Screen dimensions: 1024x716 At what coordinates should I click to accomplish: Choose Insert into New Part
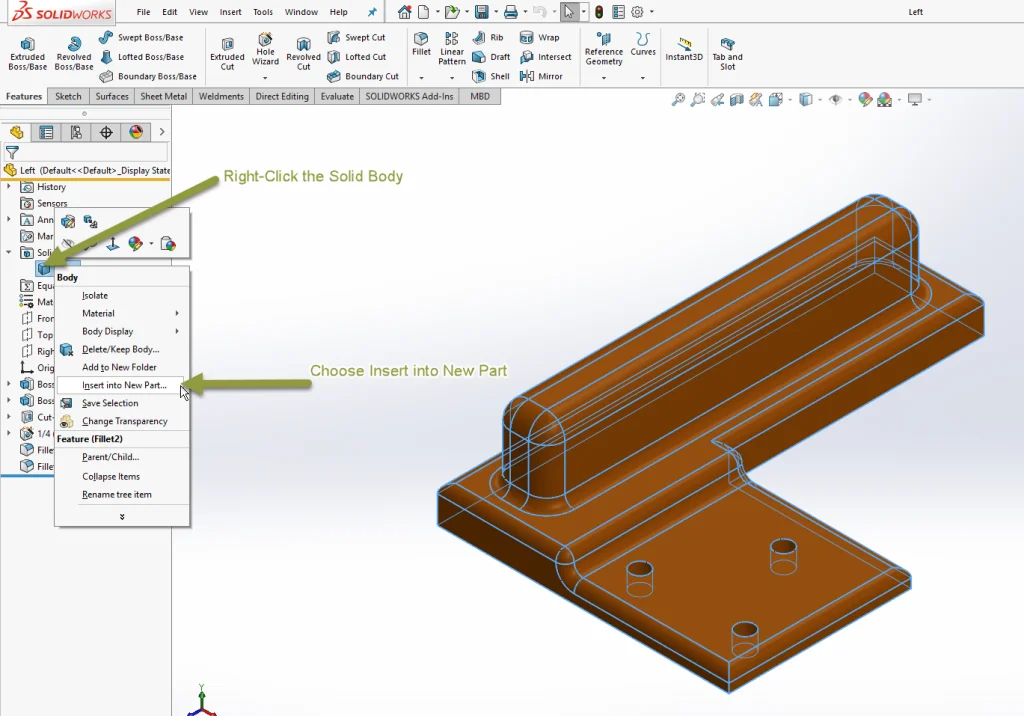[122, 385]
